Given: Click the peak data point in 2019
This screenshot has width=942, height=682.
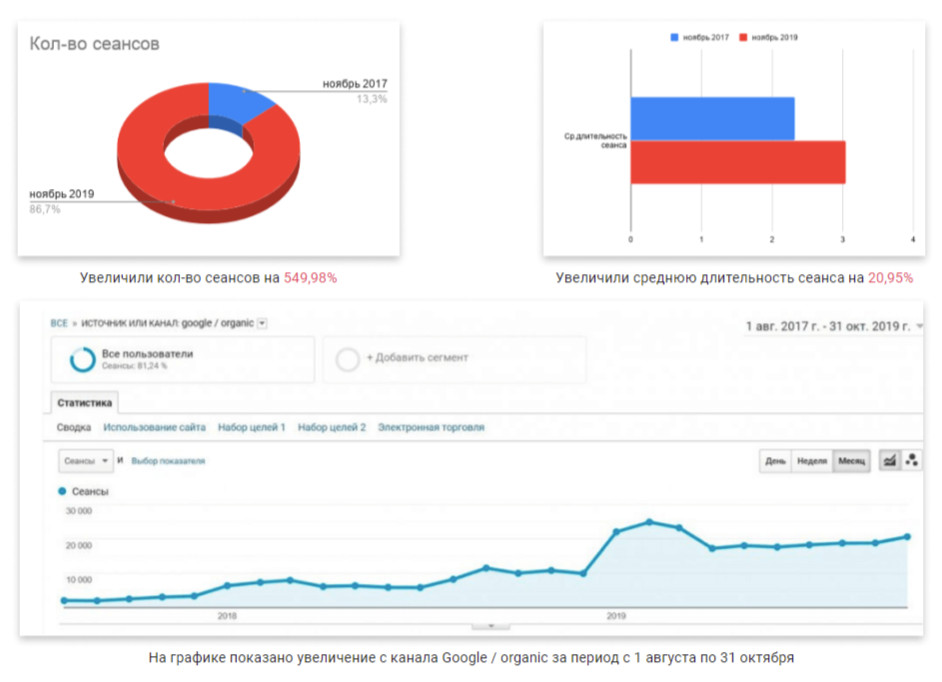Looking at the screenshot, I should pos(649,522).
